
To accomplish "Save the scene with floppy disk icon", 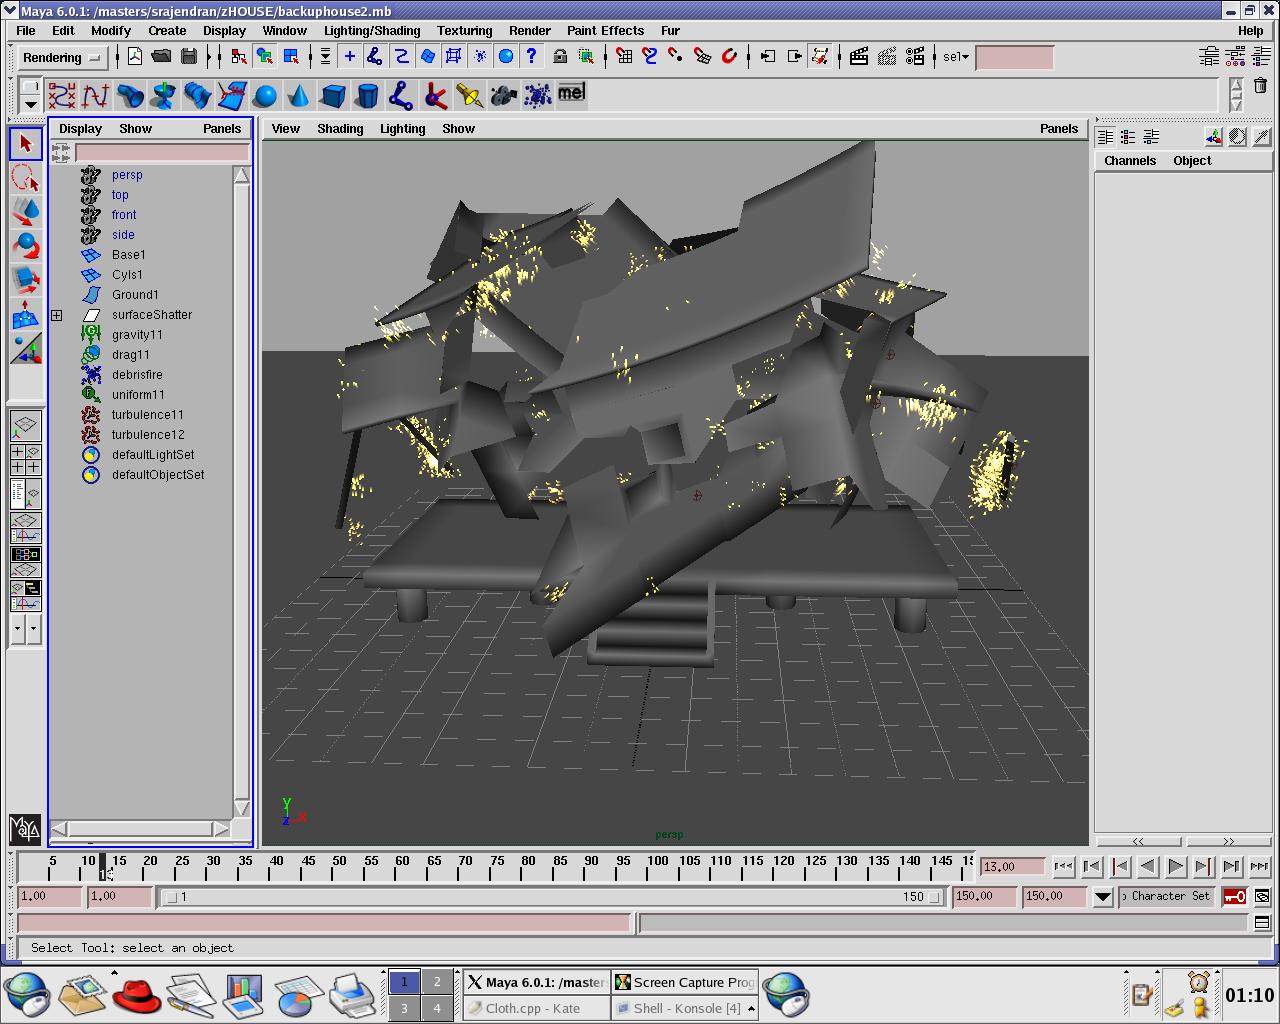I will pyautogui.click(x=189, y=57).
